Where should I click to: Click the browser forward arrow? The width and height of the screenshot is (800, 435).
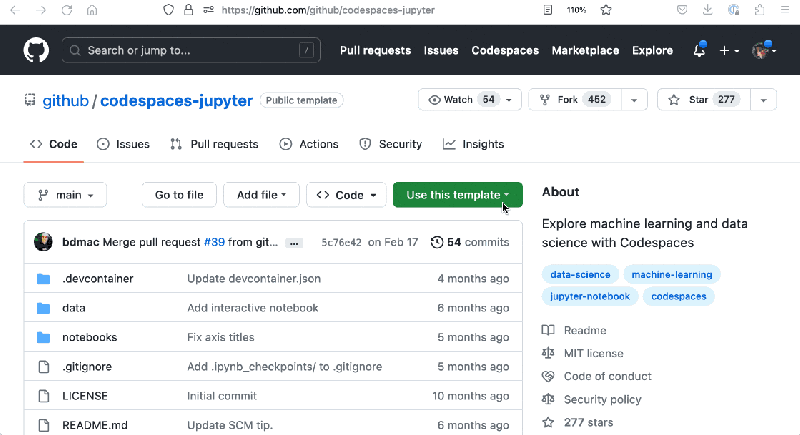tap(41, 10)
